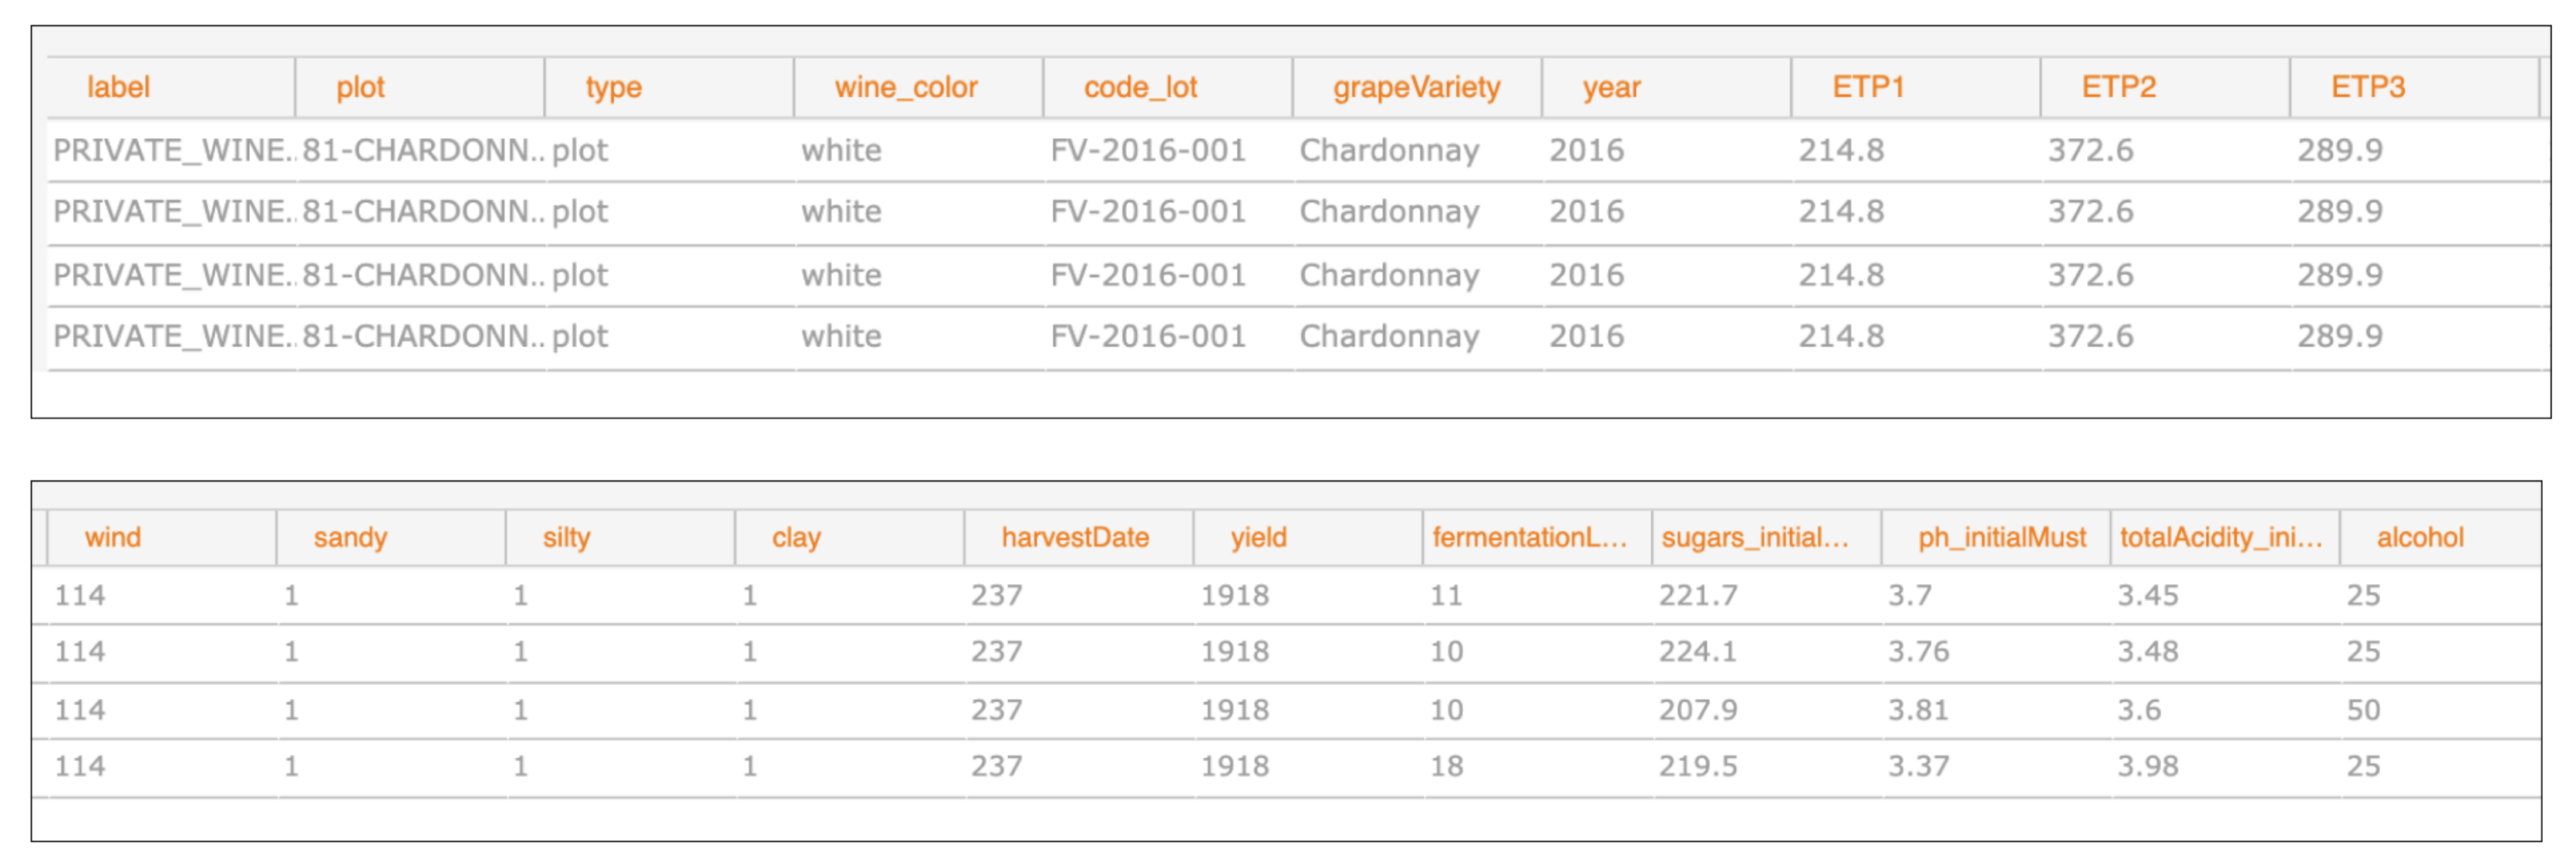Select the 'grapeVariety' column header
Screen dimensions: 2576x858
click(1415, 88)
